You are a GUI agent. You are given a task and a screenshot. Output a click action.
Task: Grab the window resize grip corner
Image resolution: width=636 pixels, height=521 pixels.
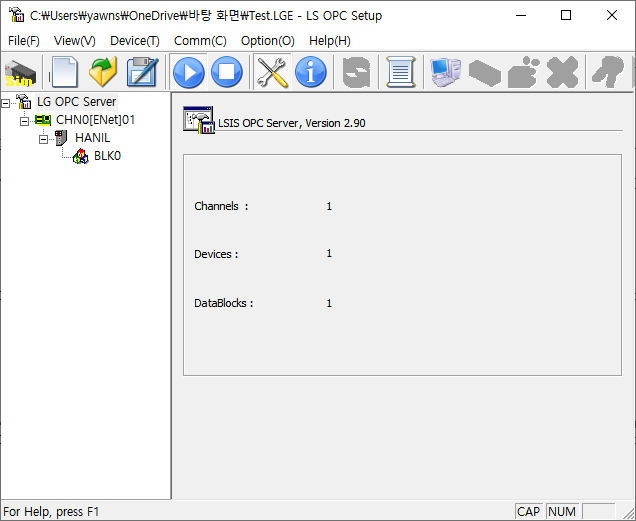[x=628, y=513]
